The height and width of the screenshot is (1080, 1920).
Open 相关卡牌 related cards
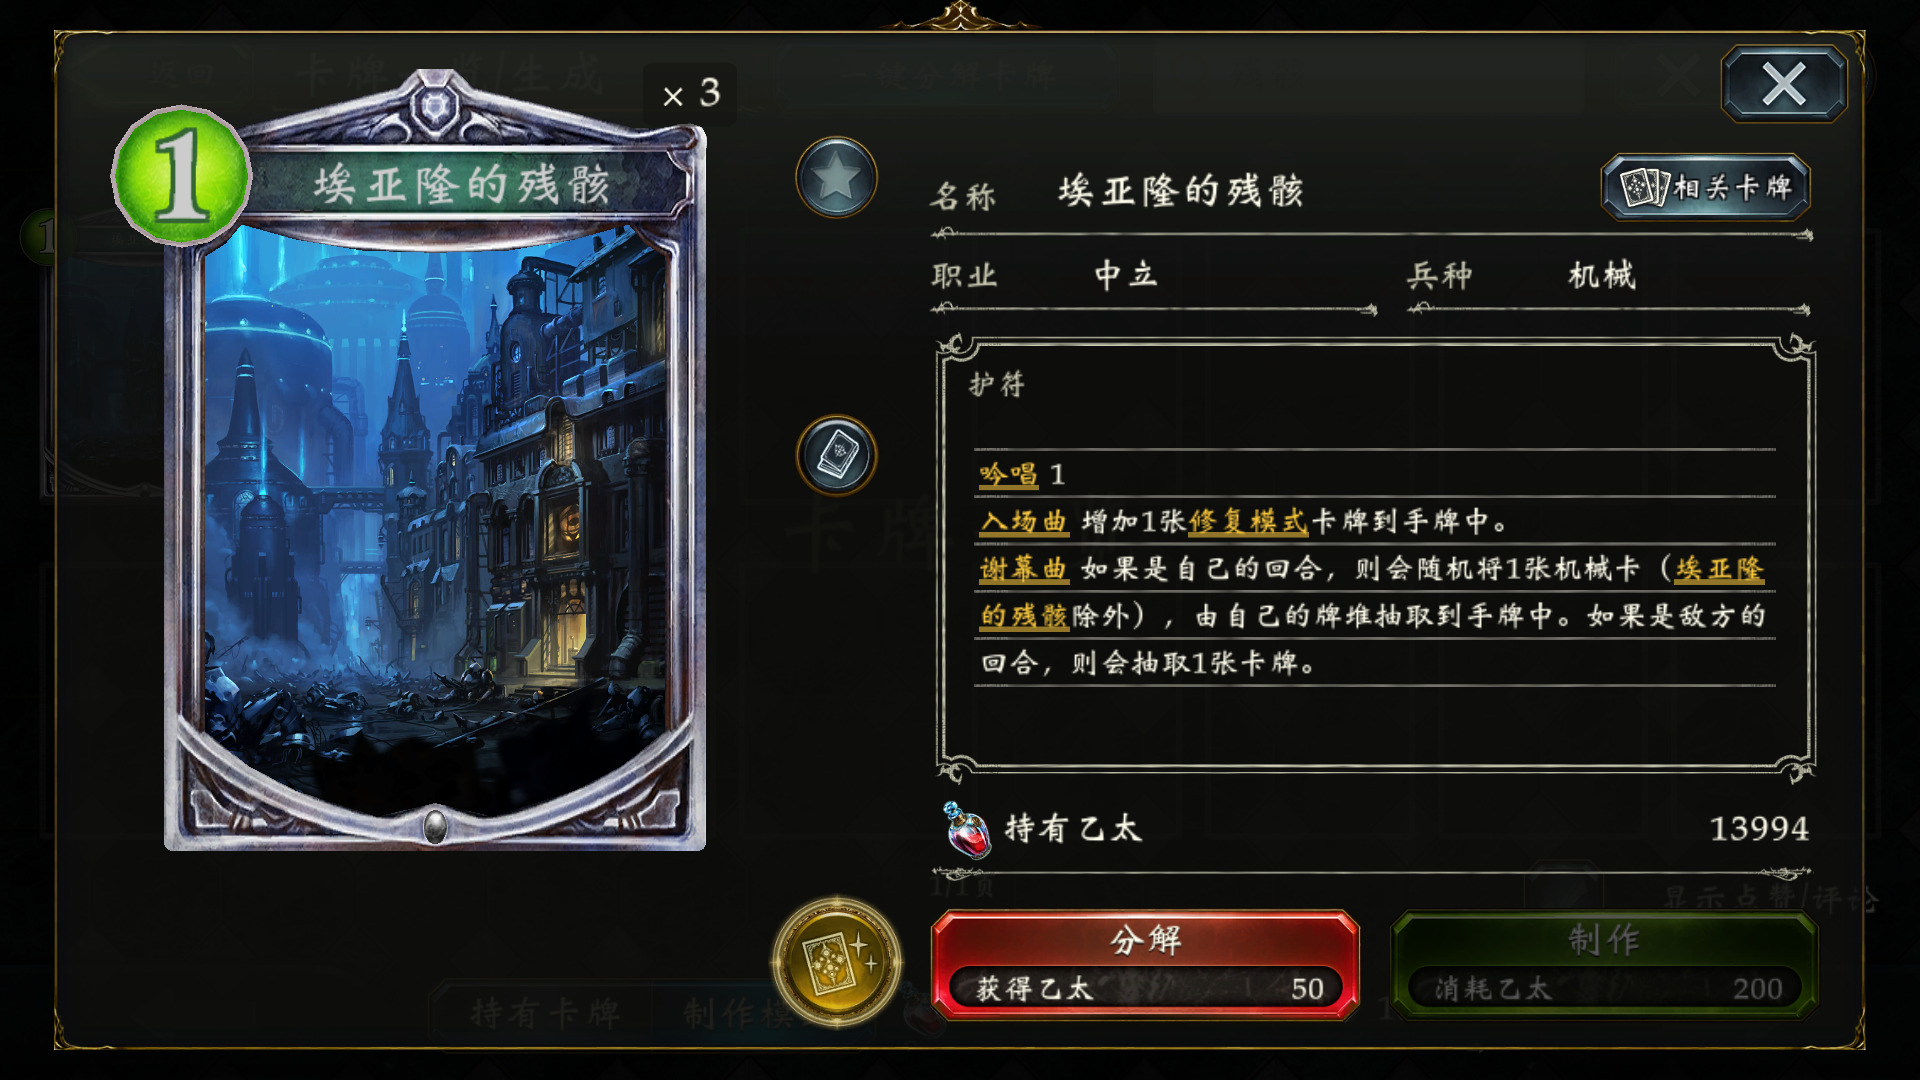(x=1706, y=187)
